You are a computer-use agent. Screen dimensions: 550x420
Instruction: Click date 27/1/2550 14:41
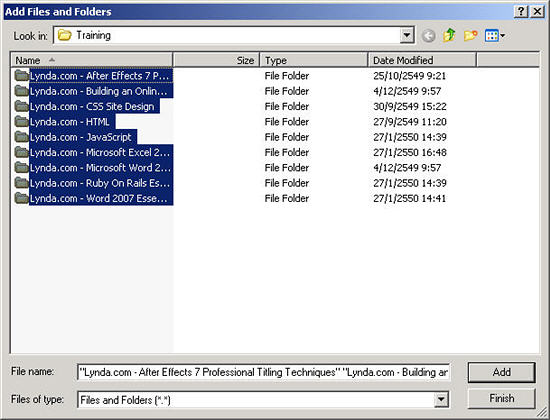pyautogui.click(x=409, y=199)
